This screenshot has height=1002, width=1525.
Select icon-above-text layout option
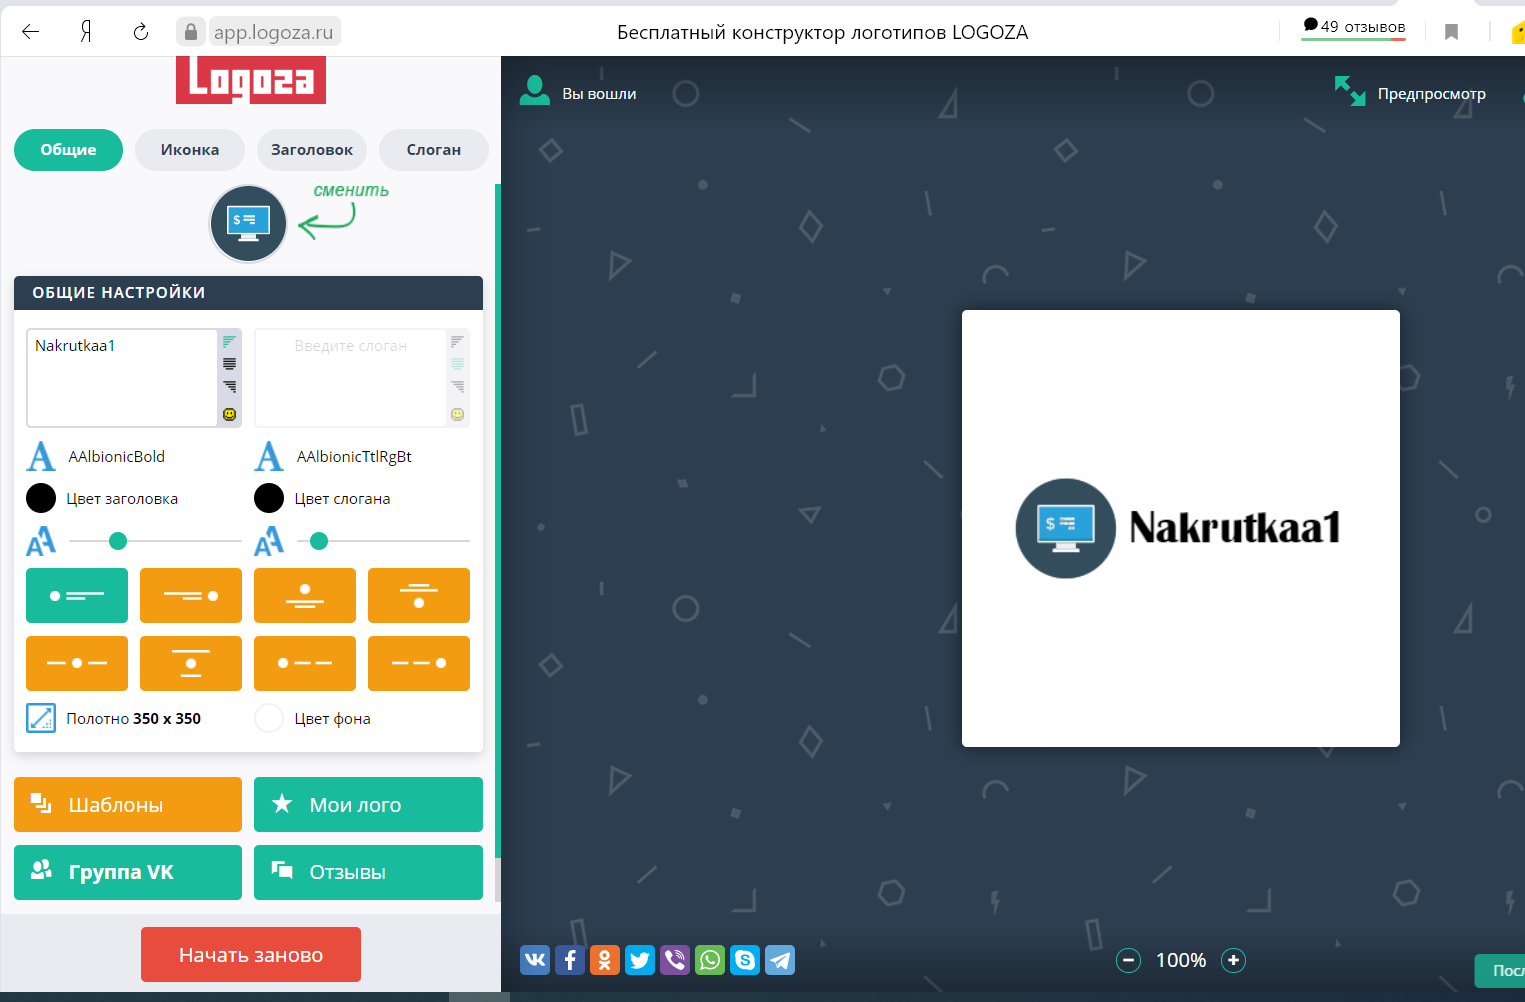coord(305,596)
